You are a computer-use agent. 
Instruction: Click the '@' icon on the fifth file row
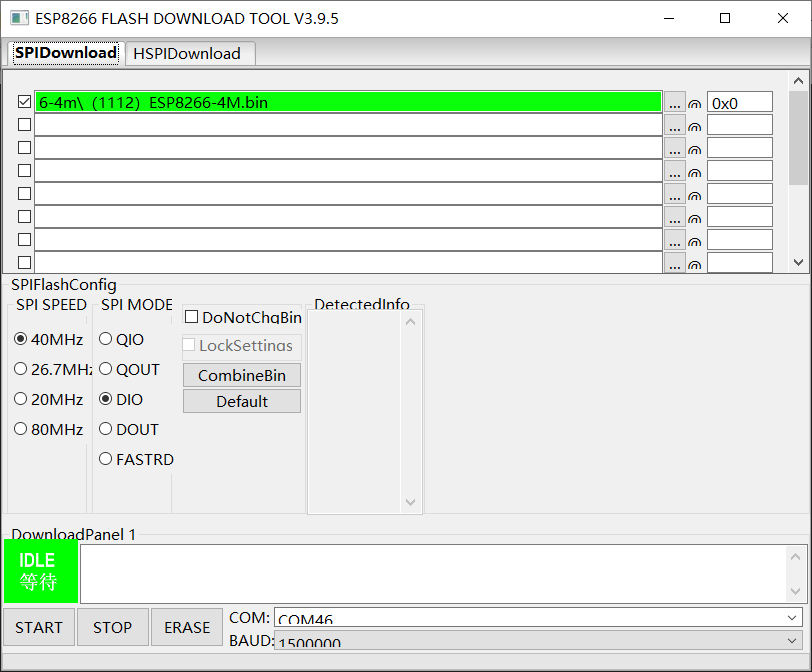pyautogui.click(x=694, y=196)
